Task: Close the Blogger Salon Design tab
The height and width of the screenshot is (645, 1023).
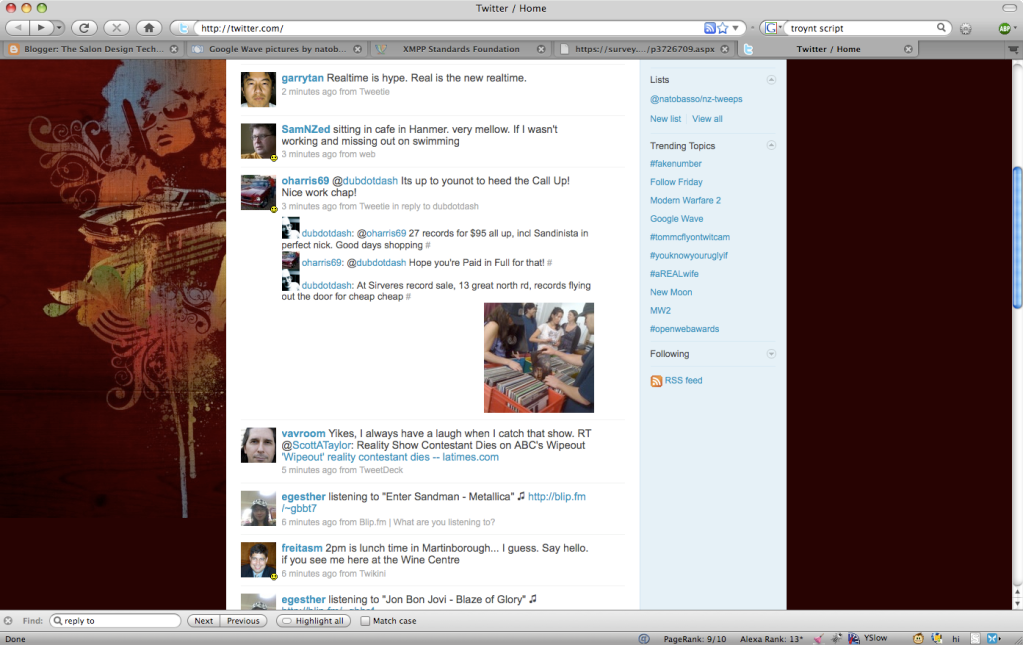Action: pos(174,49)
